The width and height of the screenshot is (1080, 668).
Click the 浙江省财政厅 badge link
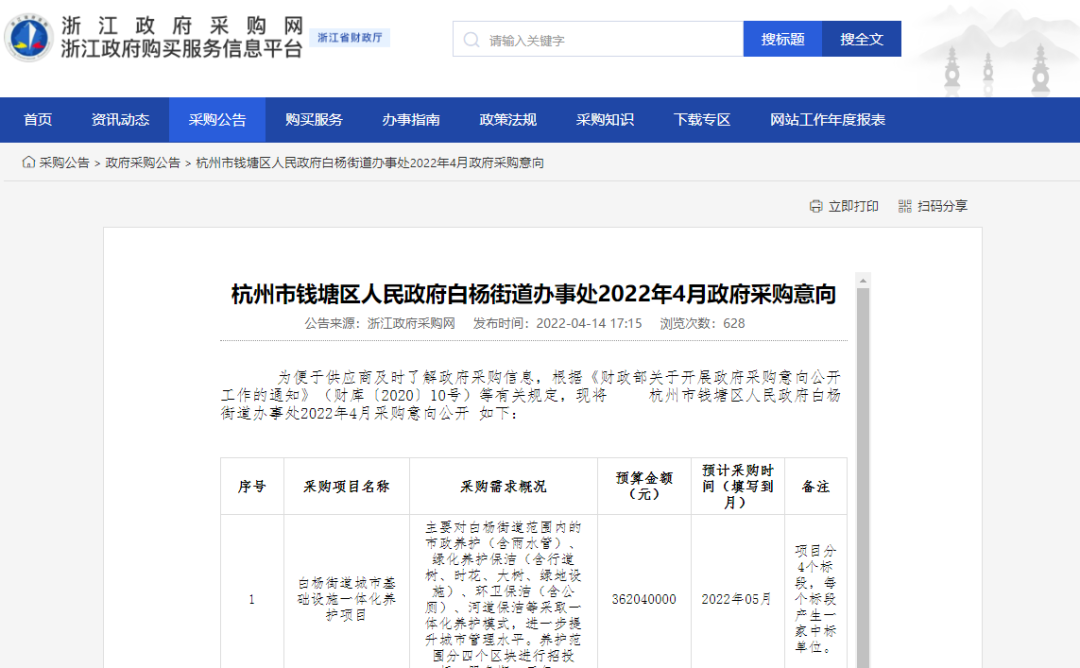(x=350, y=38)
